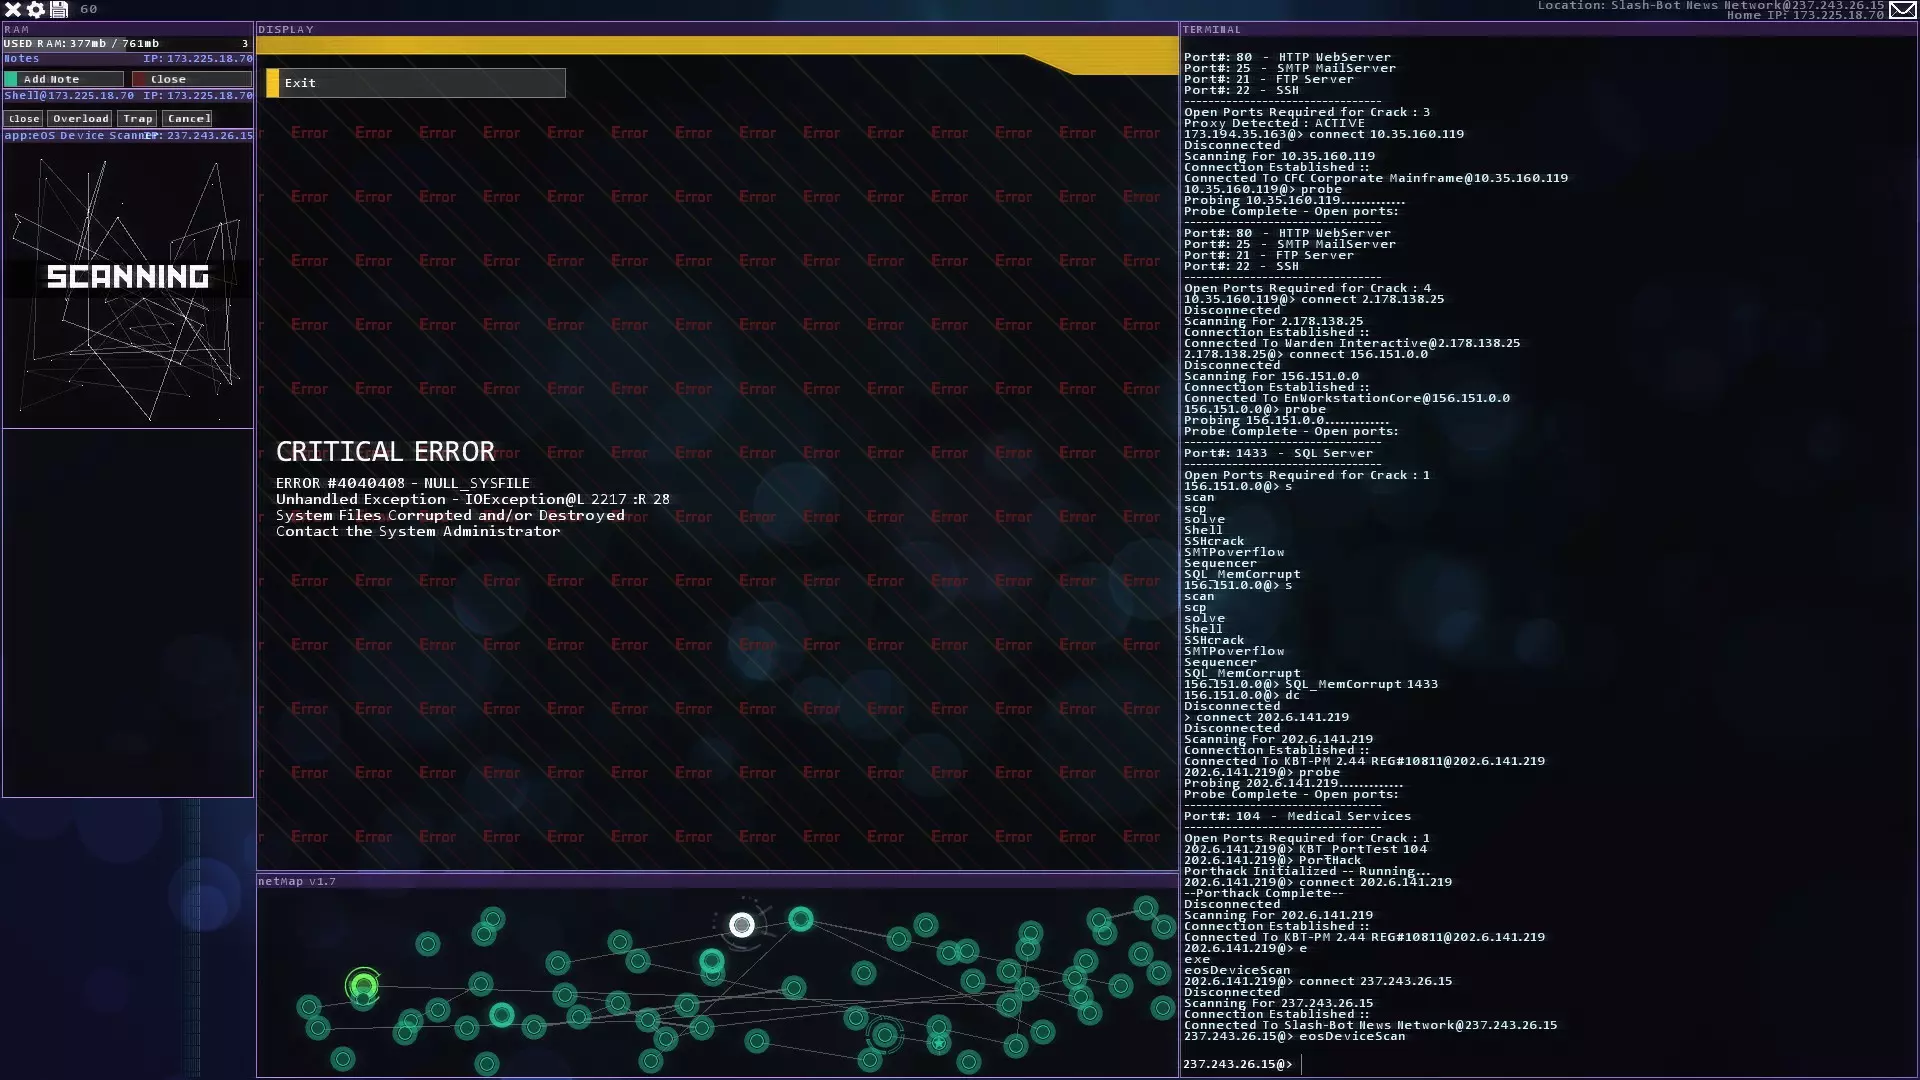Click the dashed-ring node on netMap
Image resolution: width=1920 pixels, height=1080 pixels.
pyautogui.click(x=884, y=1035)
